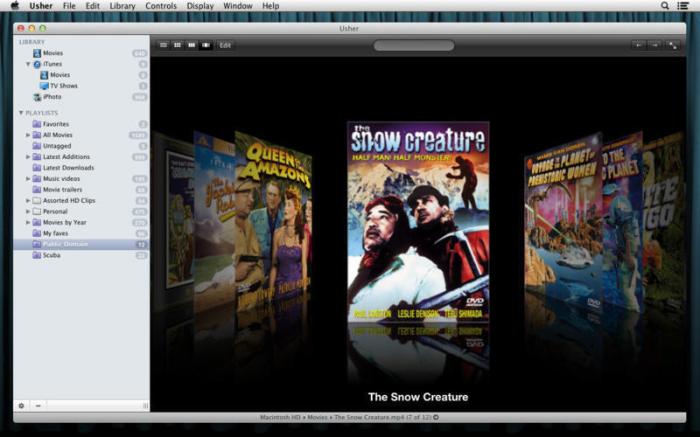Expand the All Movies playlist folder
Screen dimensions: 700x437
28,135
